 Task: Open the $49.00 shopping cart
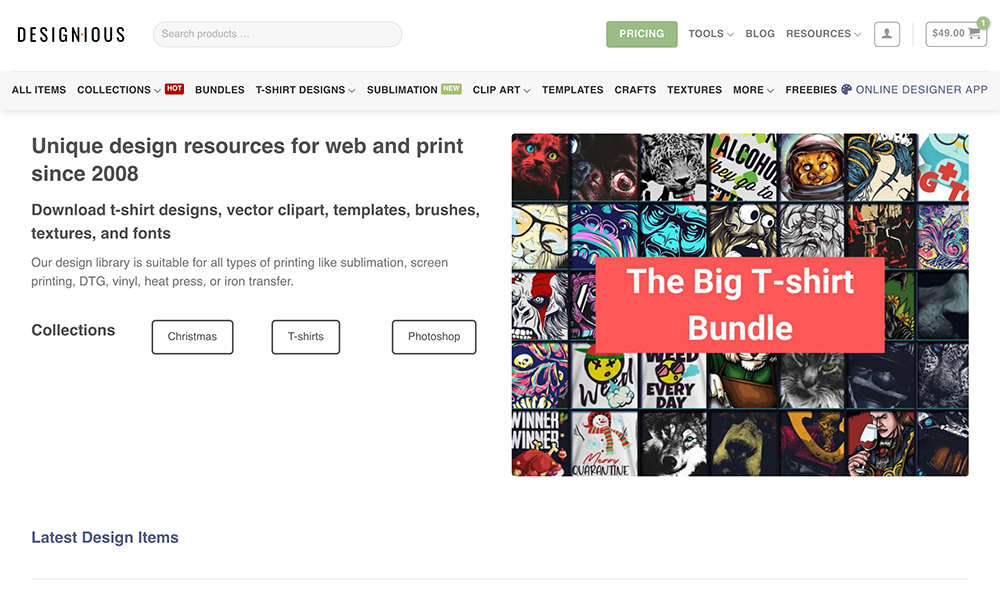click(x=955, y=34)
